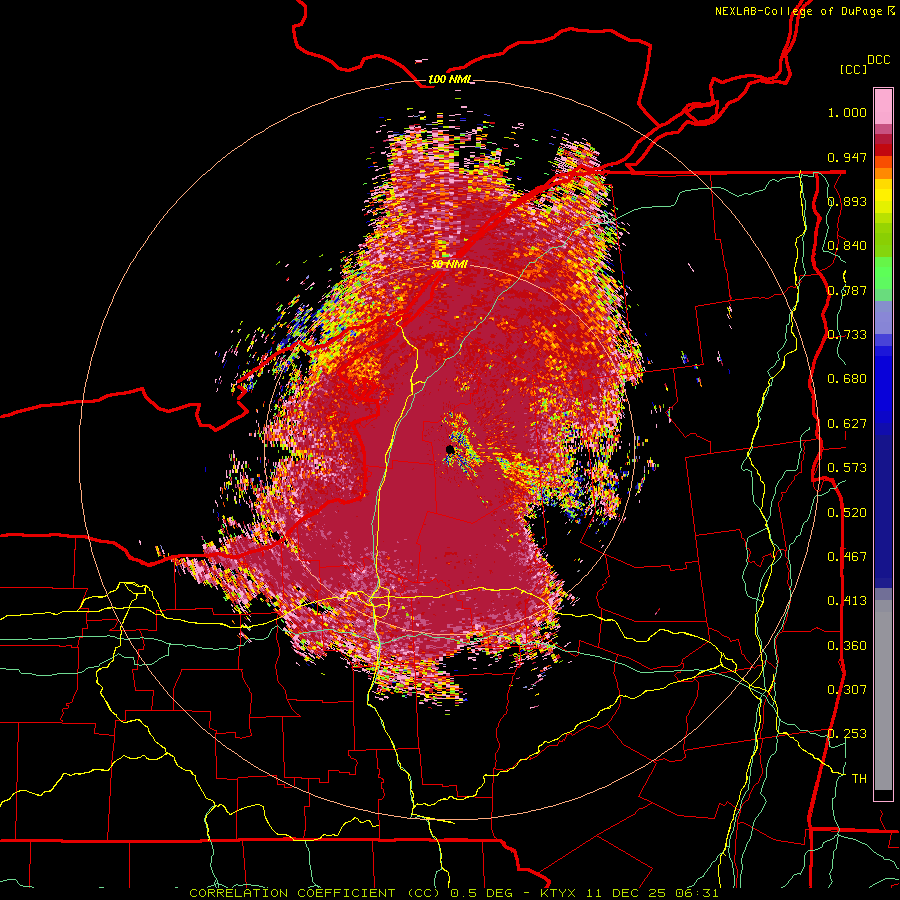Click the 100 NMI range ring label

449,79
